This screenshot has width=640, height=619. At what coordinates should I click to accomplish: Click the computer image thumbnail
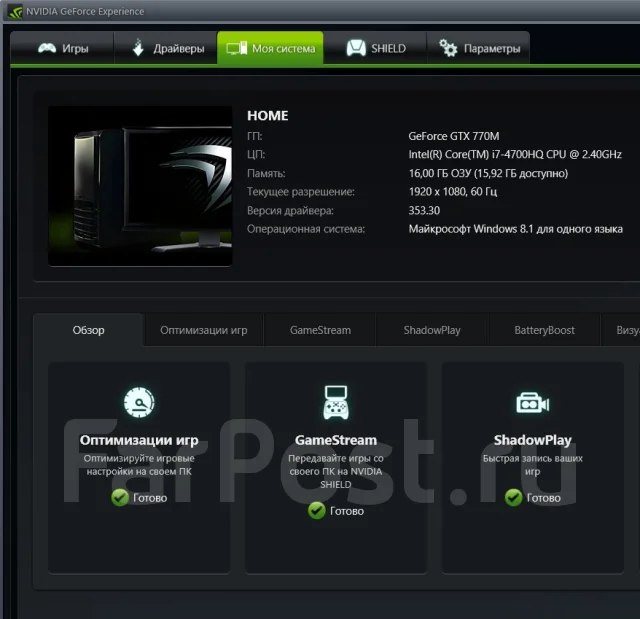[x=140, y=186]
